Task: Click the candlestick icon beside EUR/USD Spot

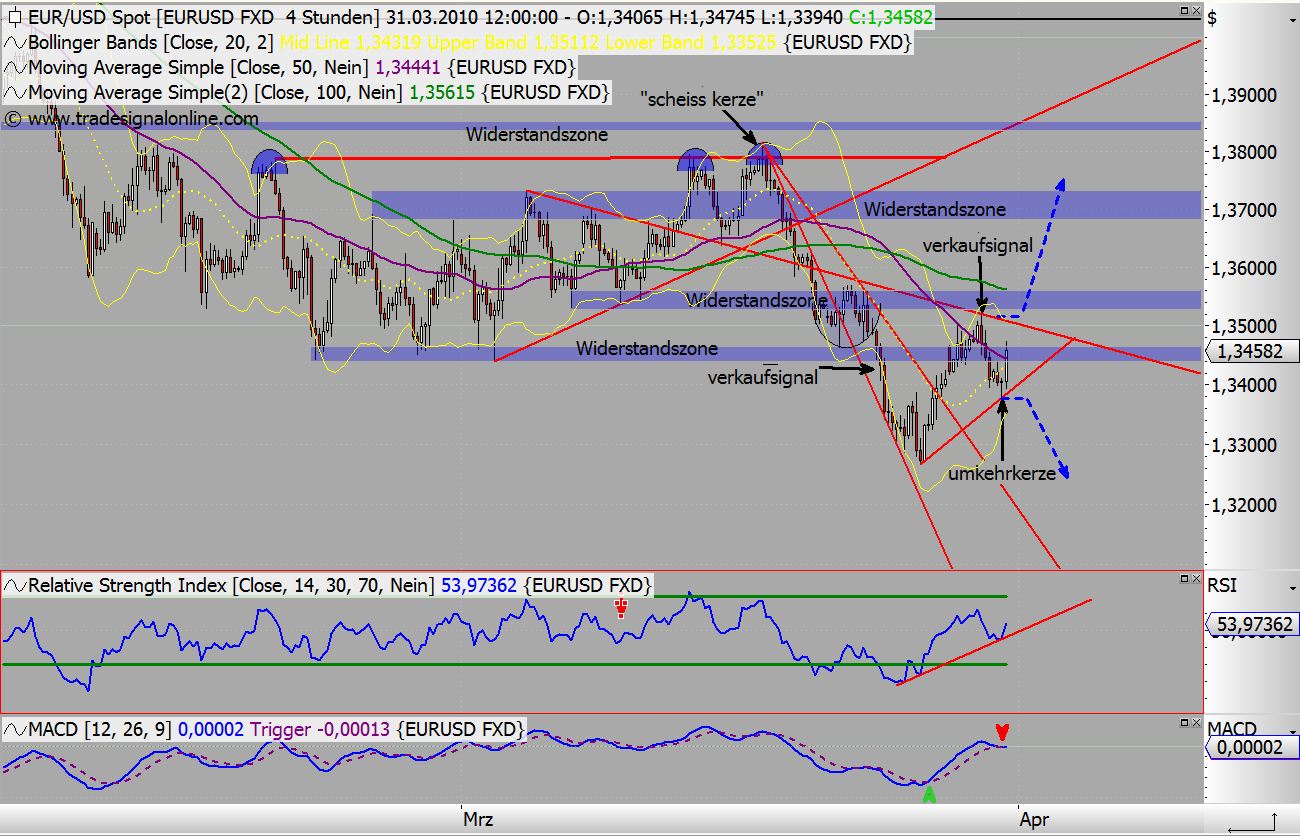Action: tap(14, 17)
